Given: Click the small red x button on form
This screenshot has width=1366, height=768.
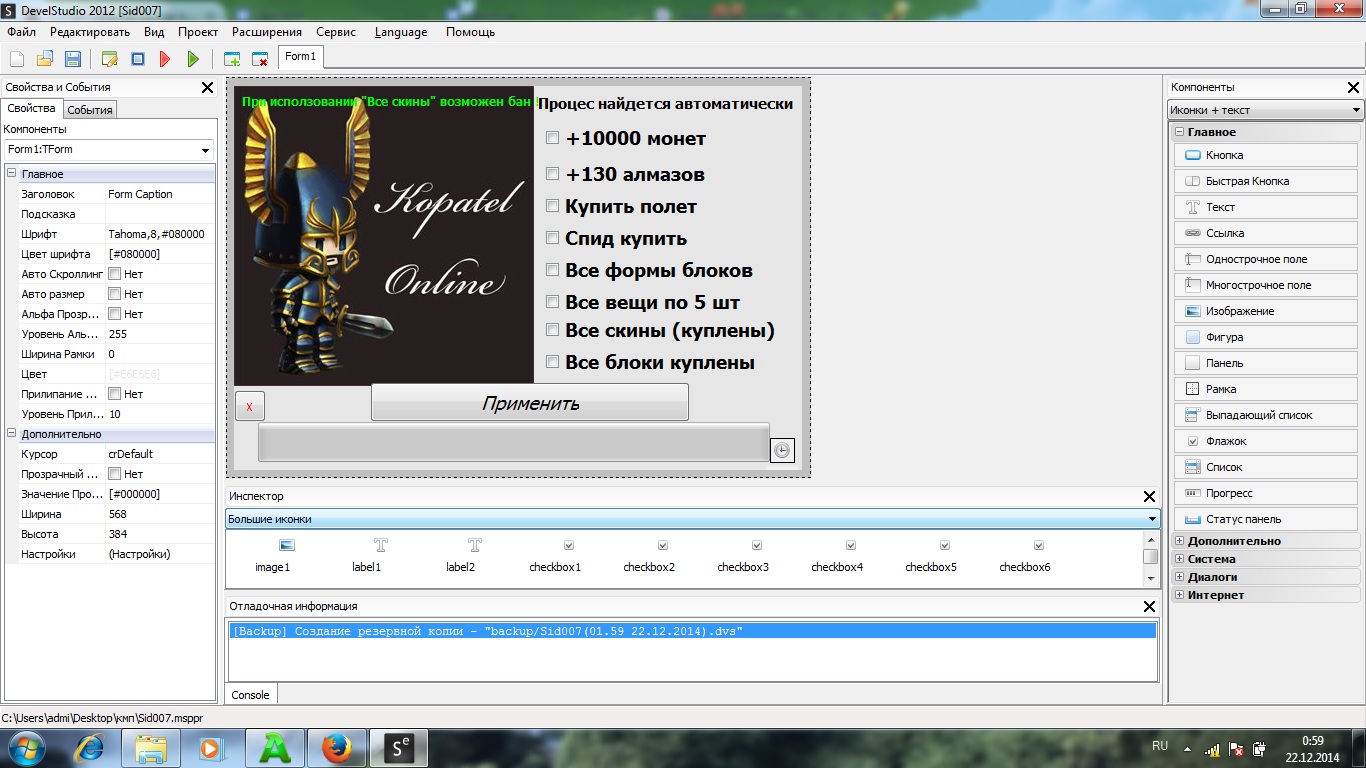Looking at the screenshot, I should (249, 407).
